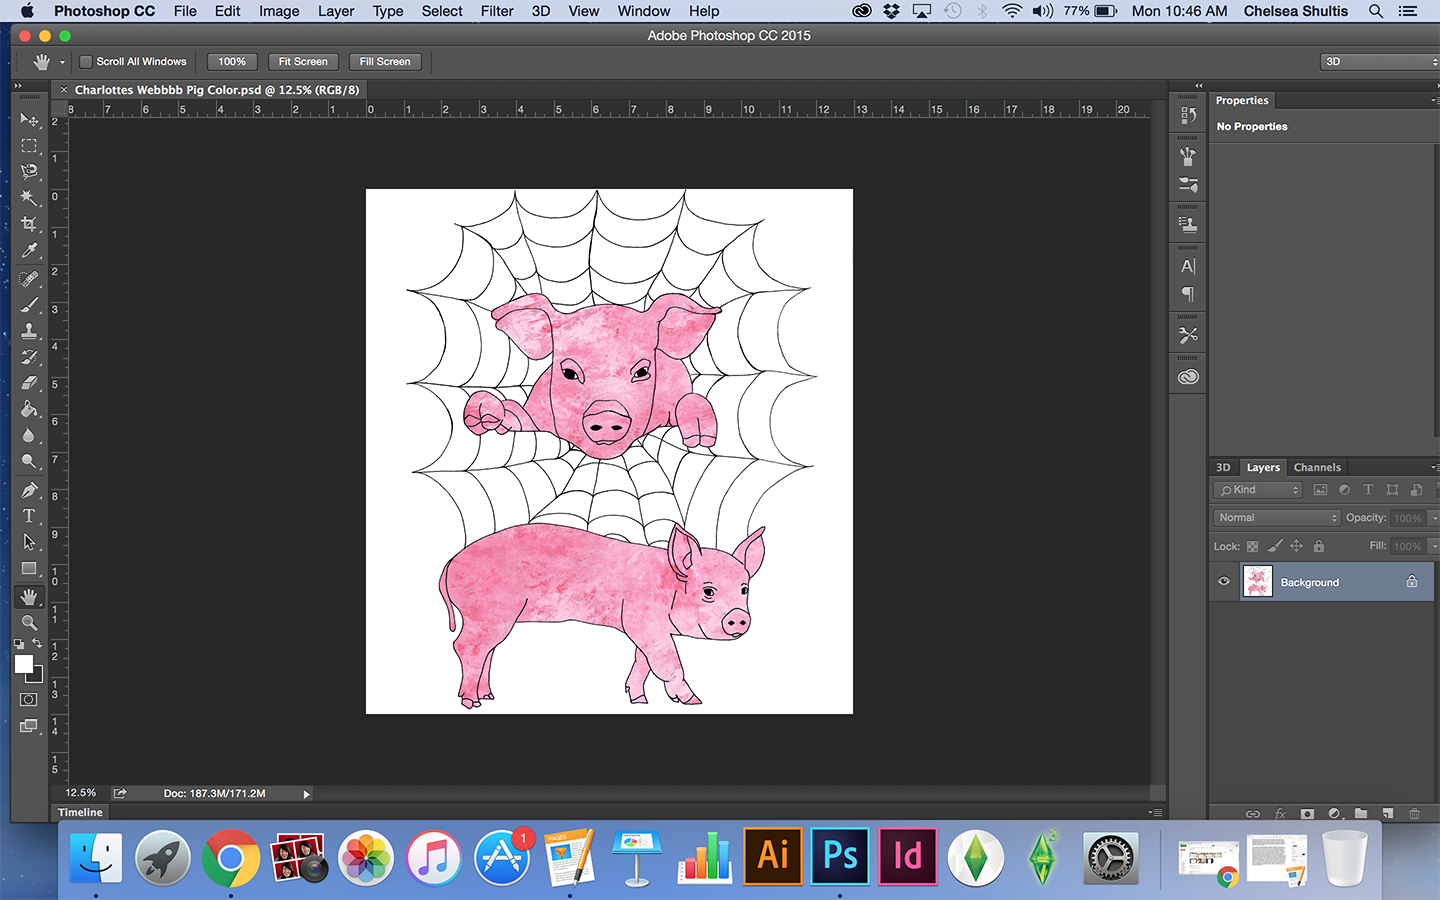Image resolution: width=1440 pixels, height=900 pixels.
Task: Create a new layer via panel icon
Action: (1387, 814)
